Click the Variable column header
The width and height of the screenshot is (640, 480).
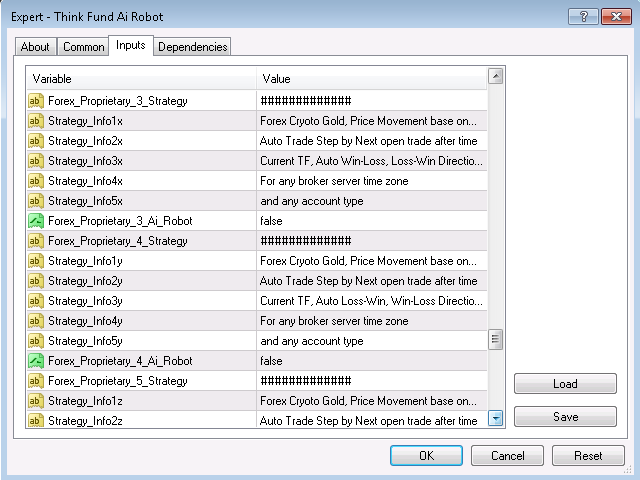pos(141,79)
